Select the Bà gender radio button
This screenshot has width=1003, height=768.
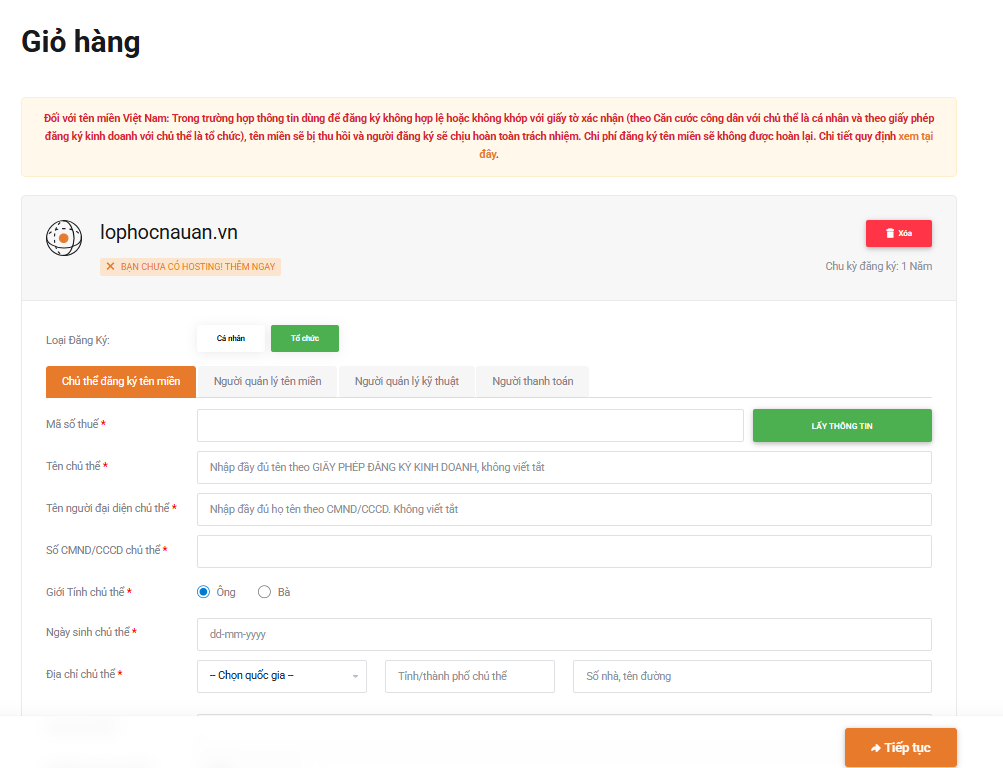pyautogui.click(x=265, y=592)
